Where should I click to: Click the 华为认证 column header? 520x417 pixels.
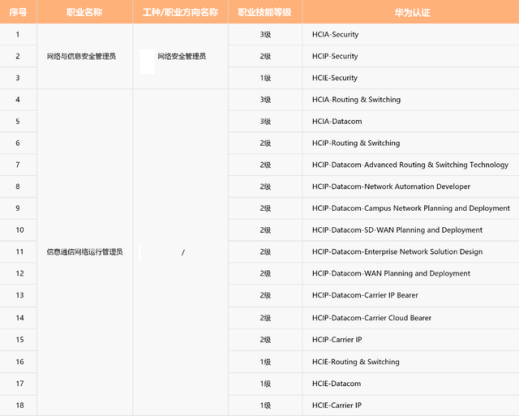(x=412, y=12)
